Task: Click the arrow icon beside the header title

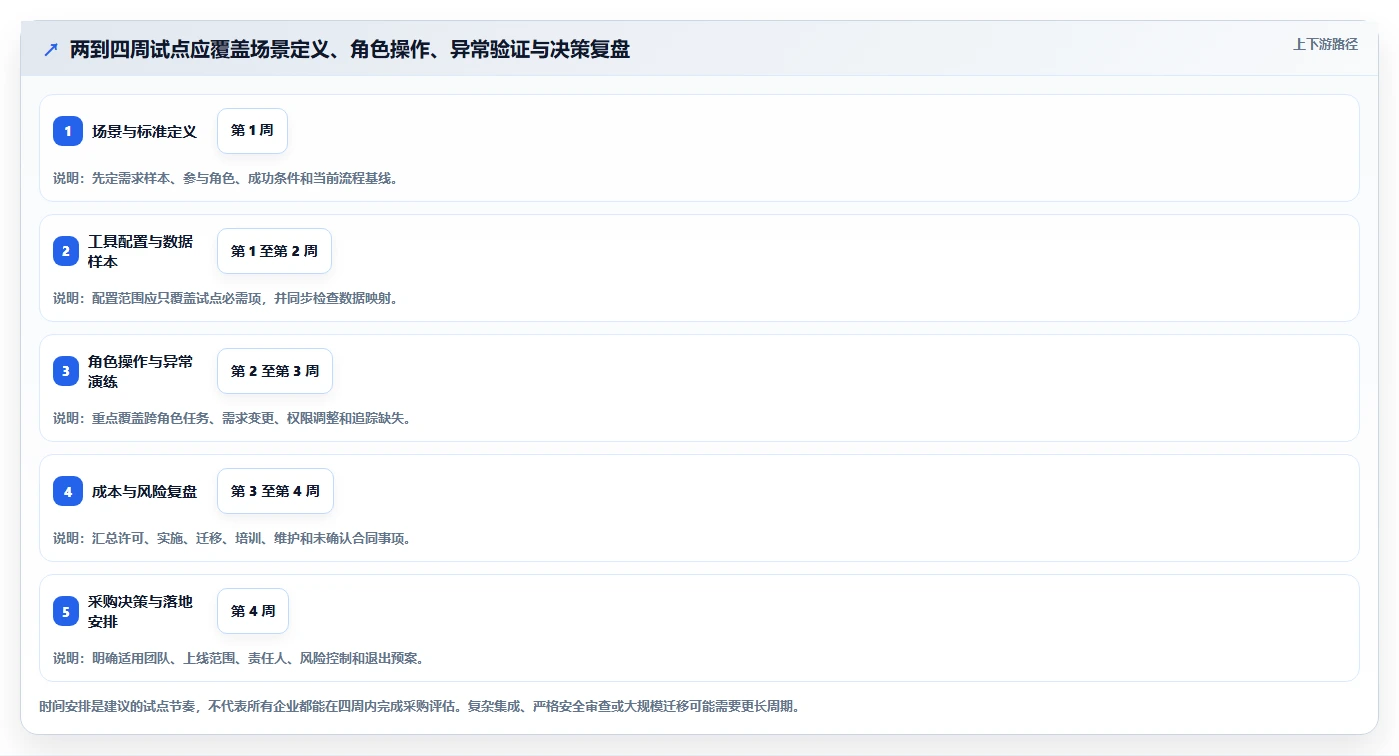Action: [x=51, y=49]
